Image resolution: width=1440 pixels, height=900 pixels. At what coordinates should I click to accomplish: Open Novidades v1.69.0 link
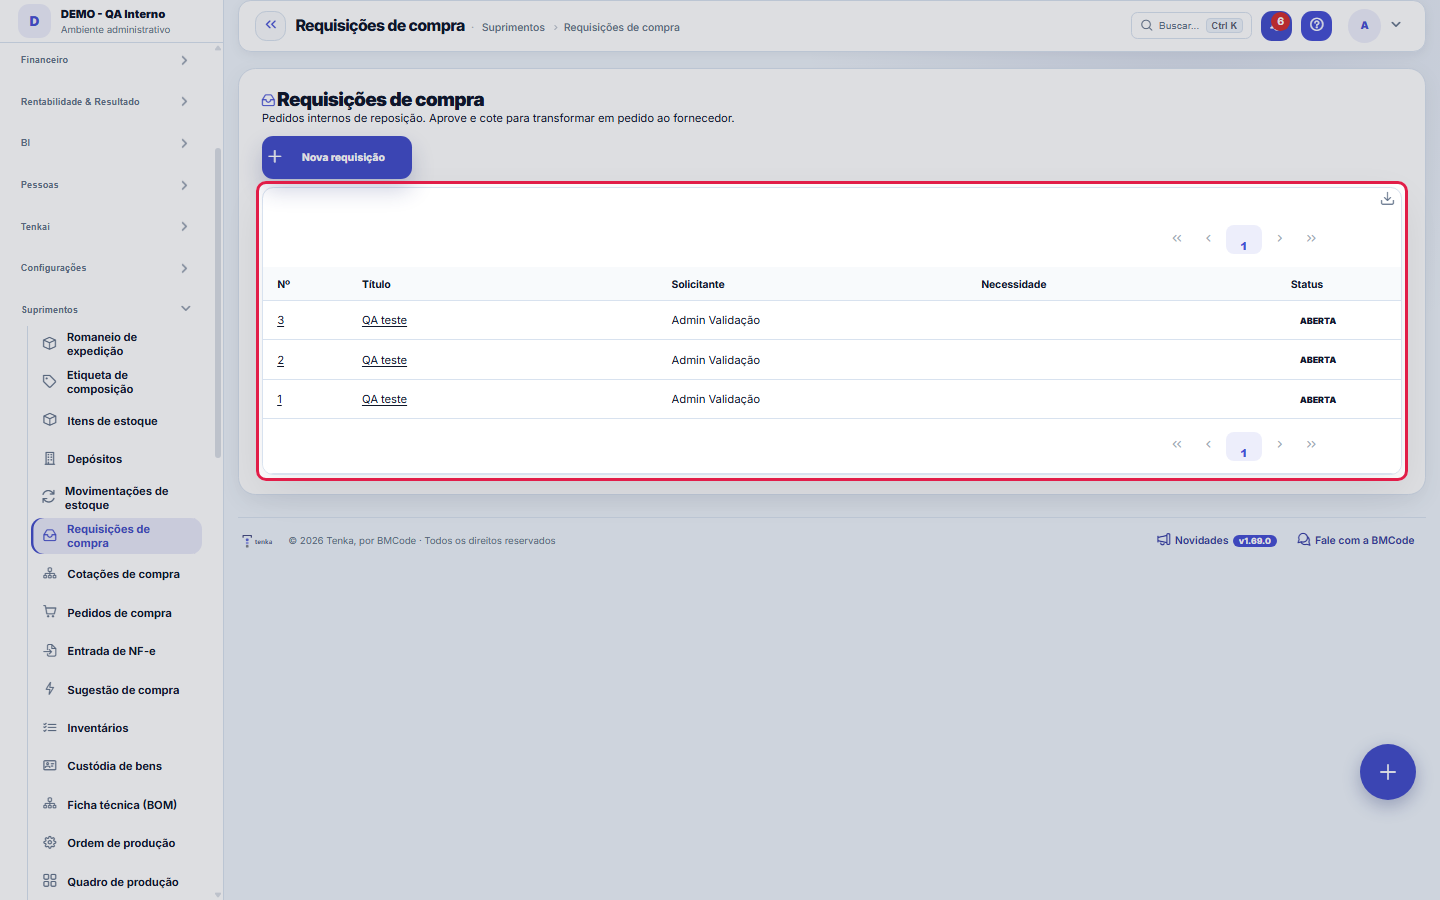(x=1217, y=540)
